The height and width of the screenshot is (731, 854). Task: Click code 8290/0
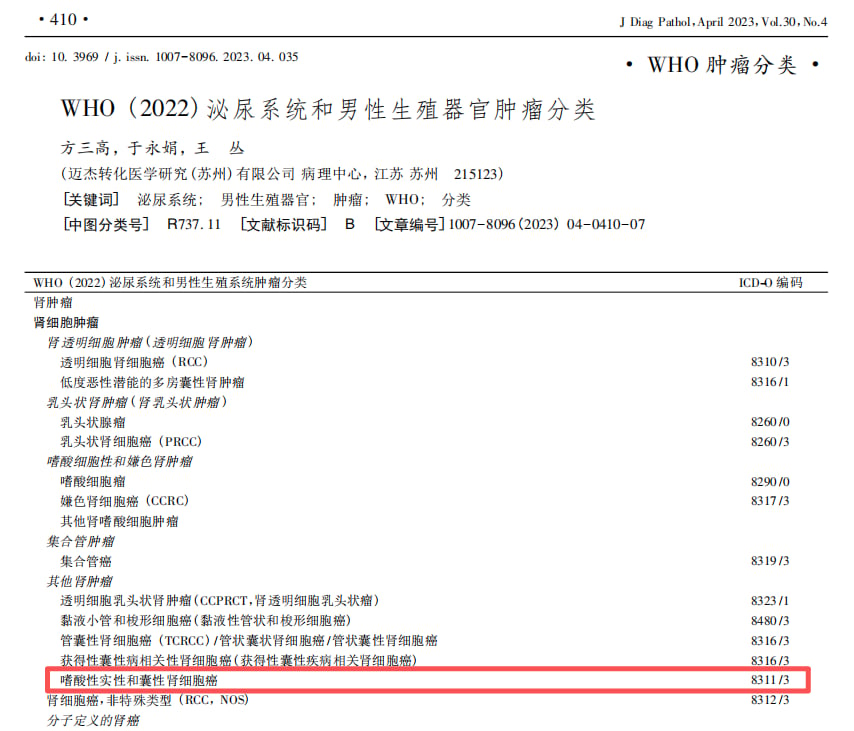770,482
